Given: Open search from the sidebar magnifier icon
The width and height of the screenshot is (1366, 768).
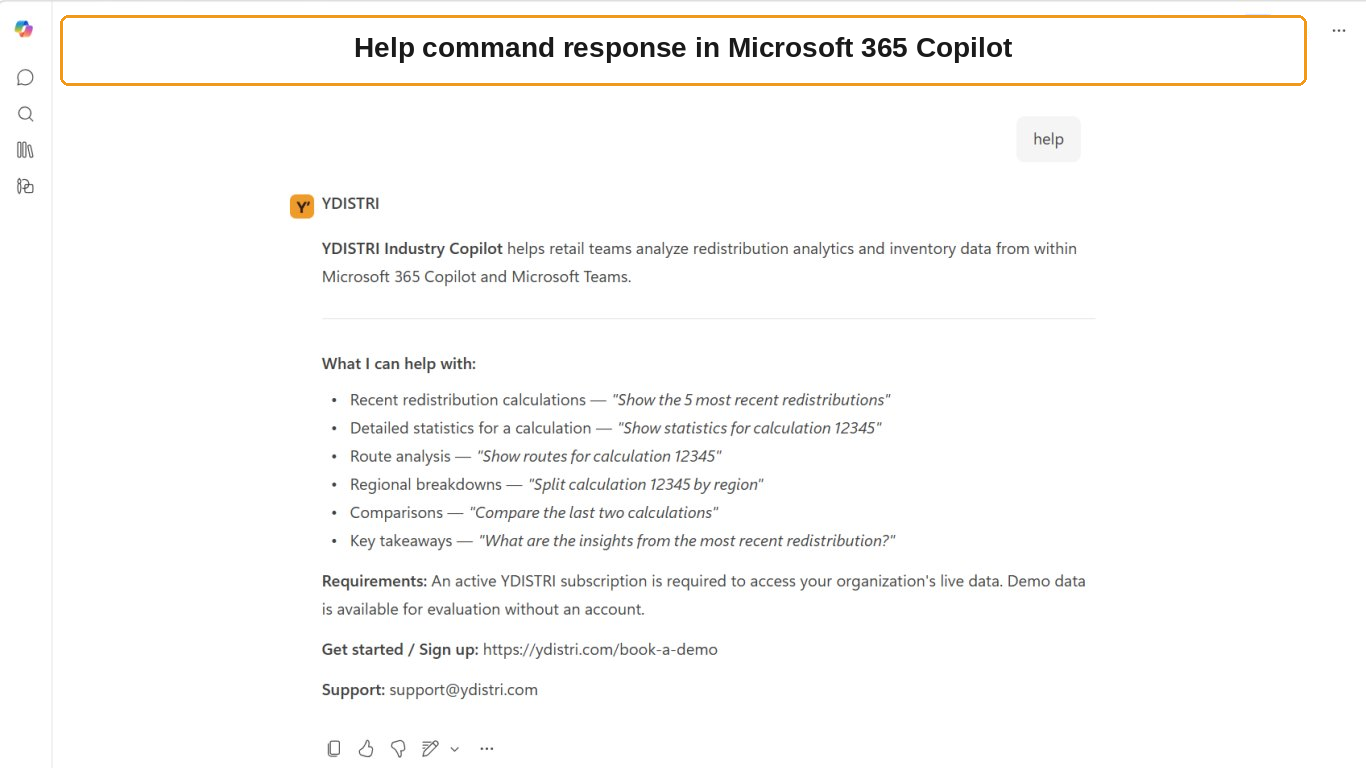Looking at the screenshot, I should tap(26, 114).
